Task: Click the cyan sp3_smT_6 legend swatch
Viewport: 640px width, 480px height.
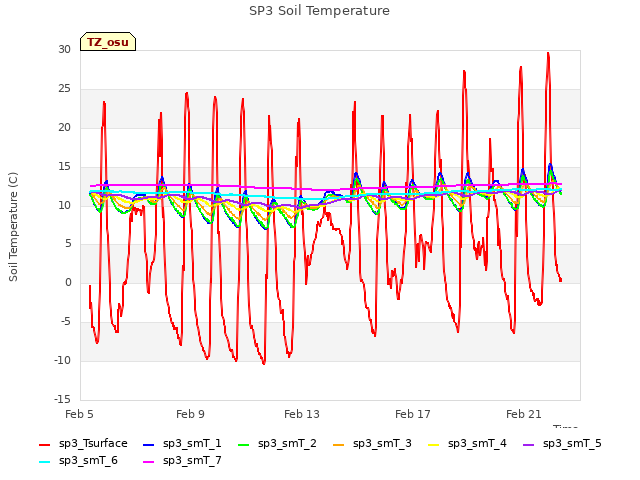Action: pyautogui.click(x=44, y=462)
